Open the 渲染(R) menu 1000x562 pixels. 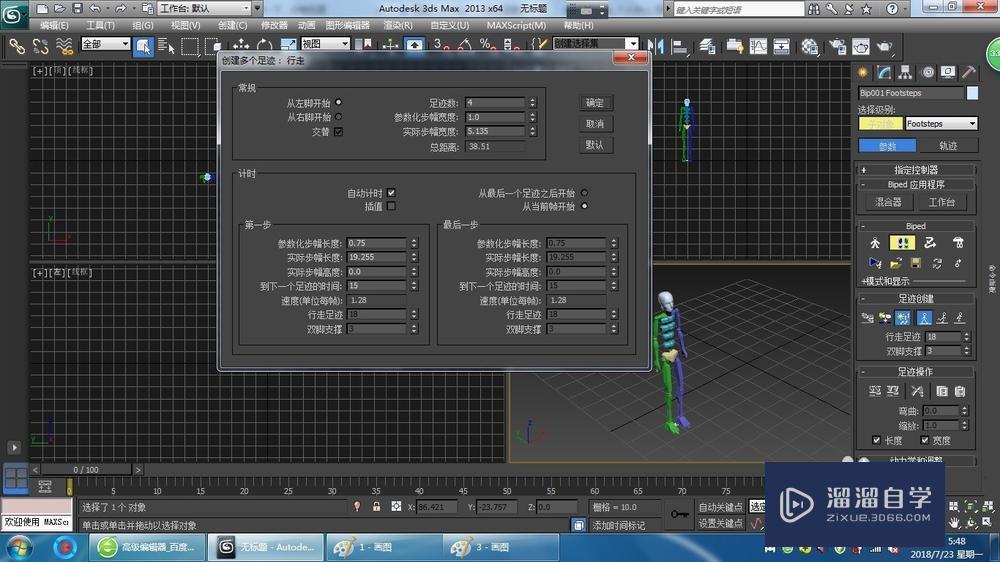point(398,26)
